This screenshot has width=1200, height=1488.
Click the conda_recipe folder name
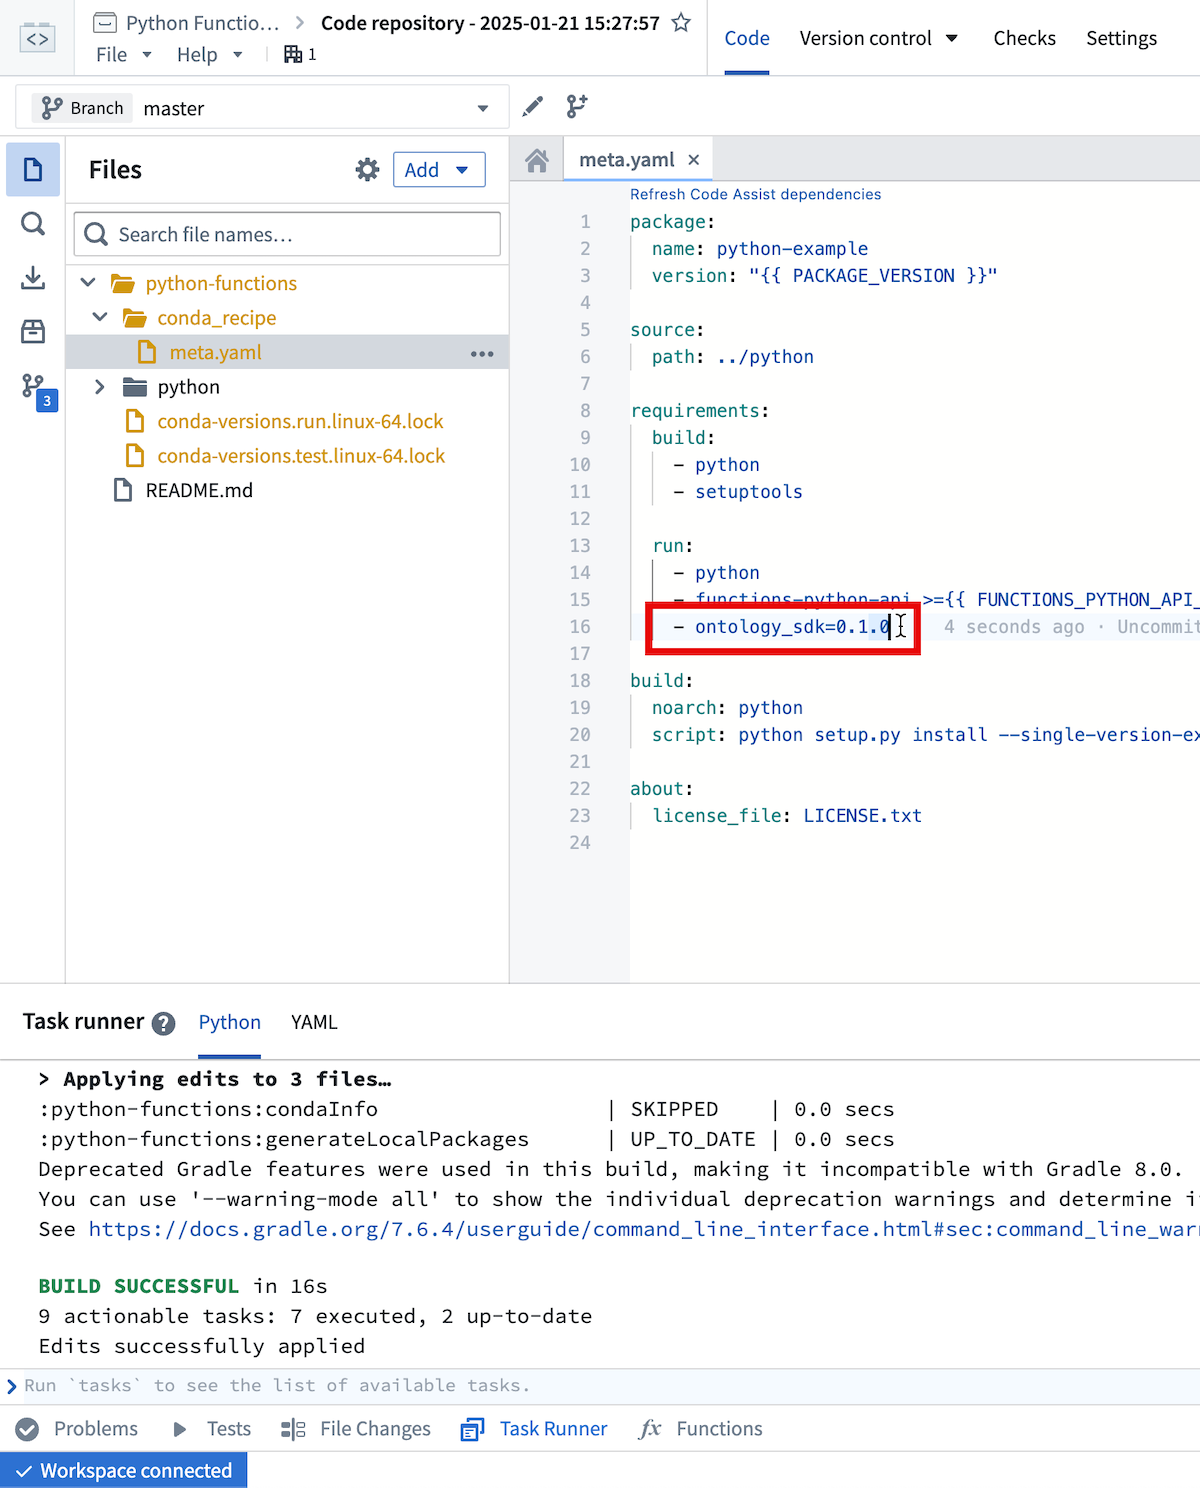[217, 317]
